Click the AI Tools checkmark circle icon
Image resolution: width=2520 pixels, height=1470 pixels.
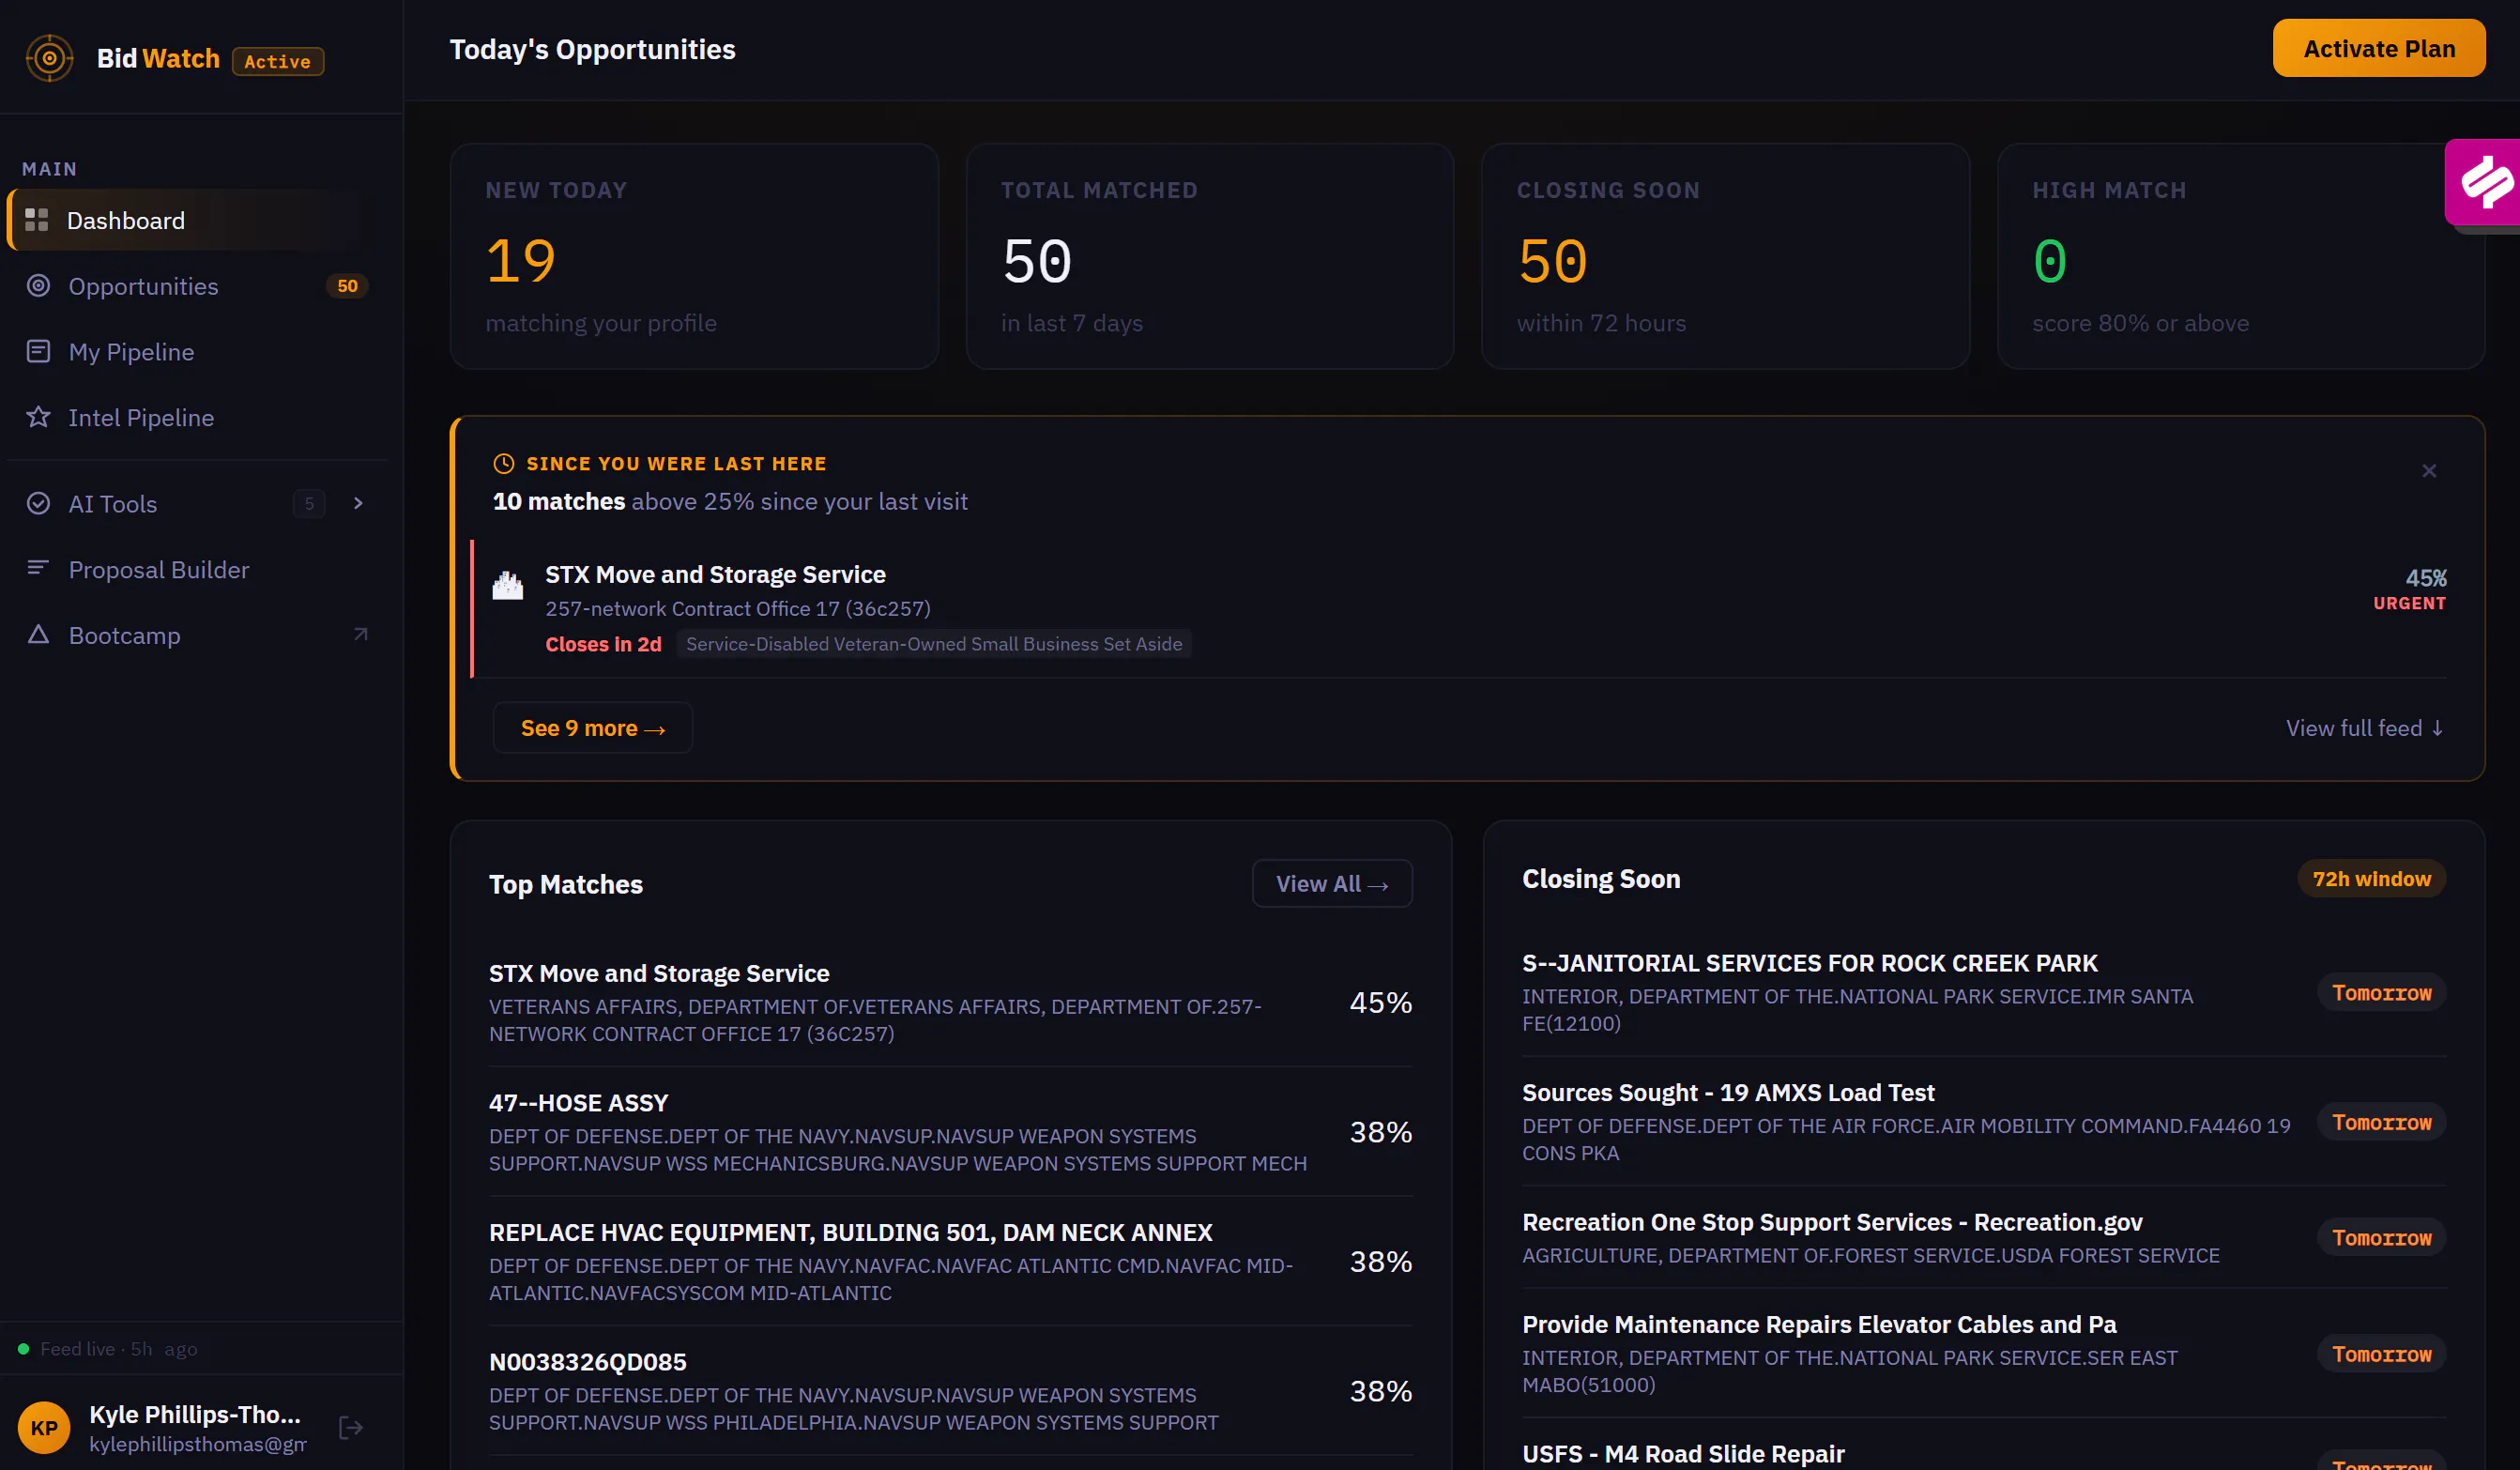tap(38, 503)
